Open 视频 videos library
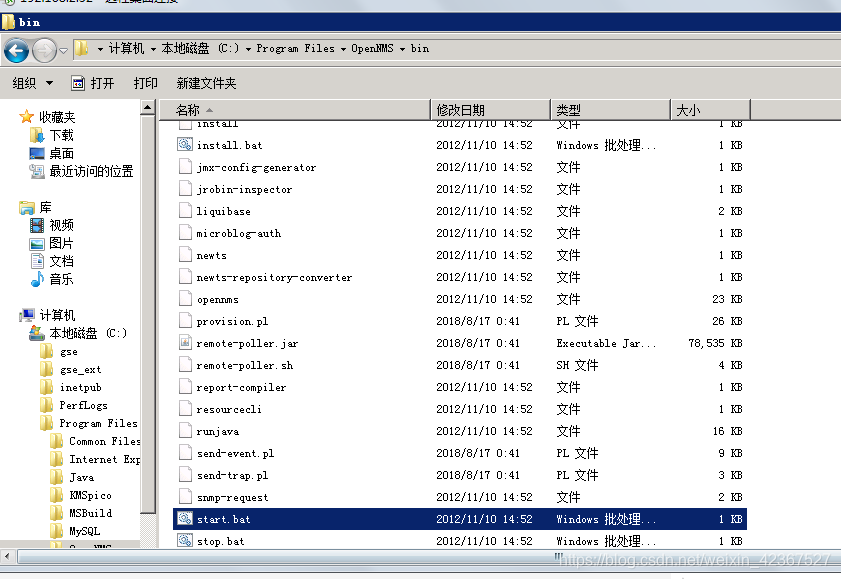This screenshot has height=579, width=841. [52, 225]
